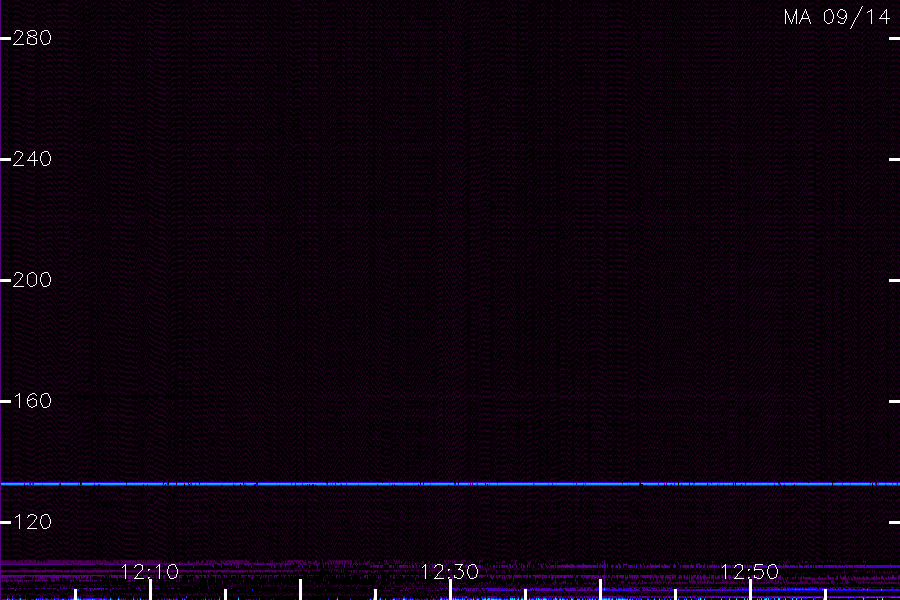Click the 120 frequency axis label
This screenshot has height=600, width=900.
32,522
